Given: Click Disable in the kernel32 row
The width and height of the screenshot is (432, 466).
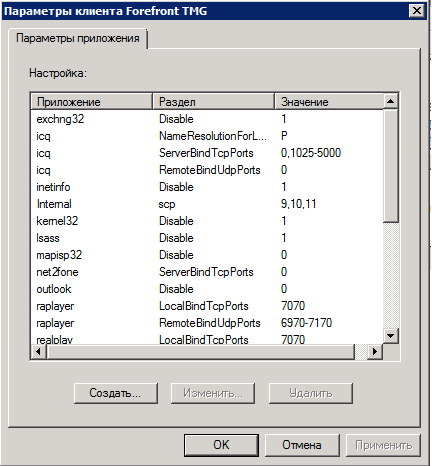Looking at the screenshot, I should pos(176,221).
